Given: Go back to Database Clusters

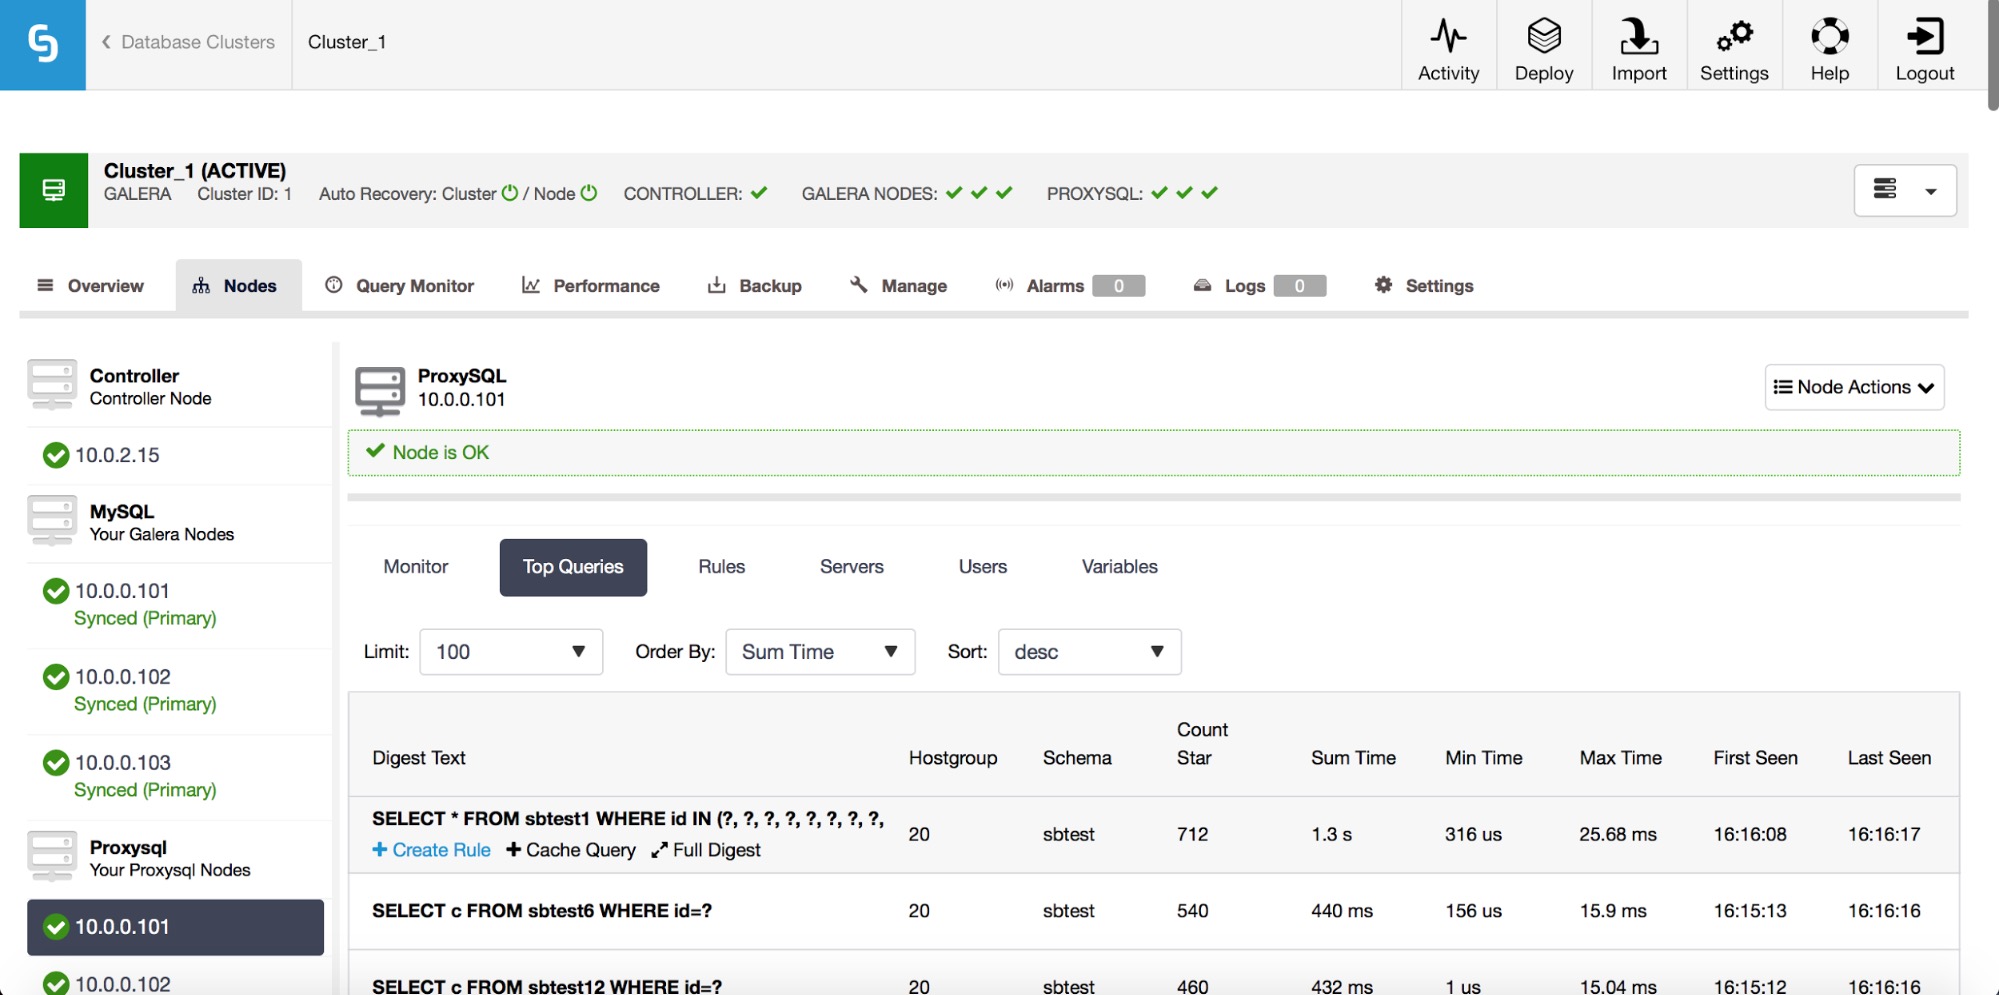Looking at the screenshot, I should point(188,42).
